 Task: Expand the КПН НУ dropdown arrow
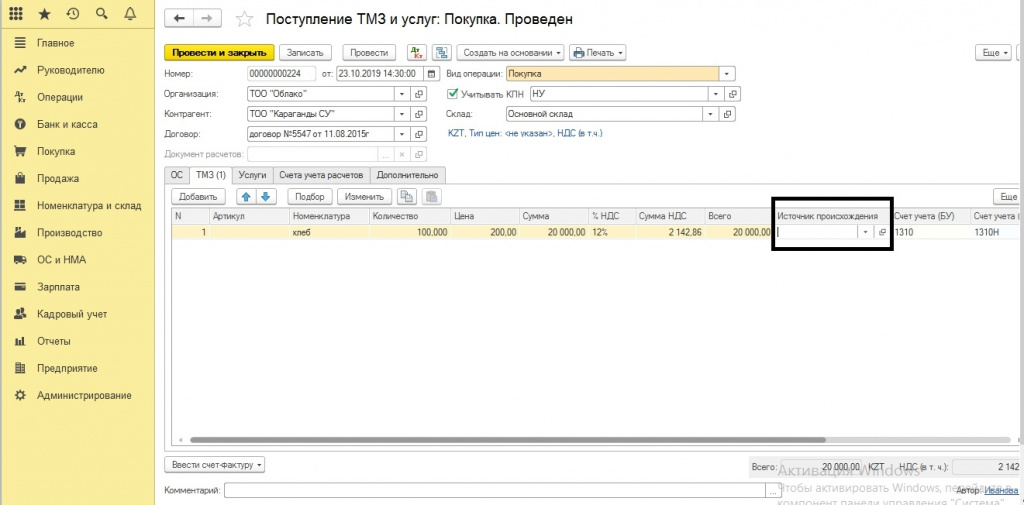point(717,94)
